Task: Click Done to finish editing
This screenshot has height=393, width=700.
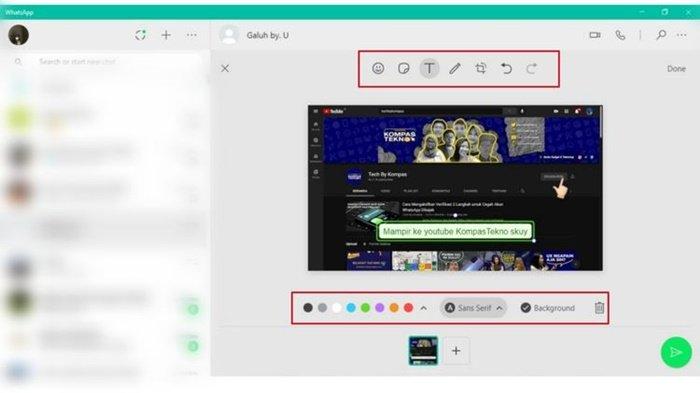Action: [x=676, y=69]
